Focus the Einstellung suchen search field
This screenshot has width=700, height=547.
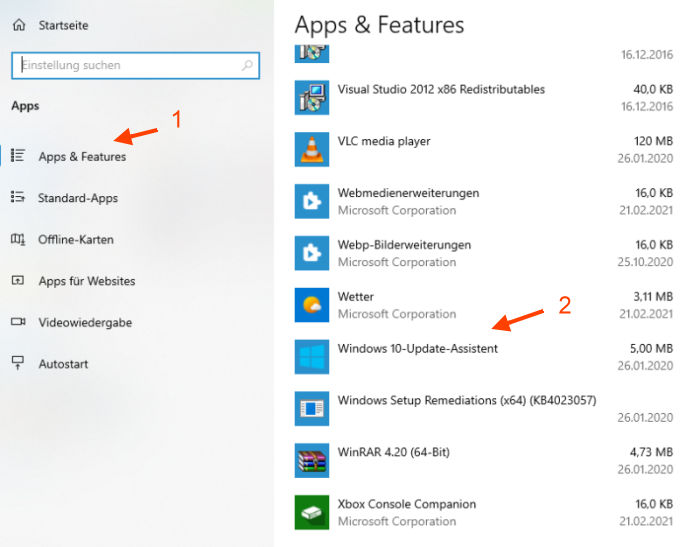[x=125, y=66]
